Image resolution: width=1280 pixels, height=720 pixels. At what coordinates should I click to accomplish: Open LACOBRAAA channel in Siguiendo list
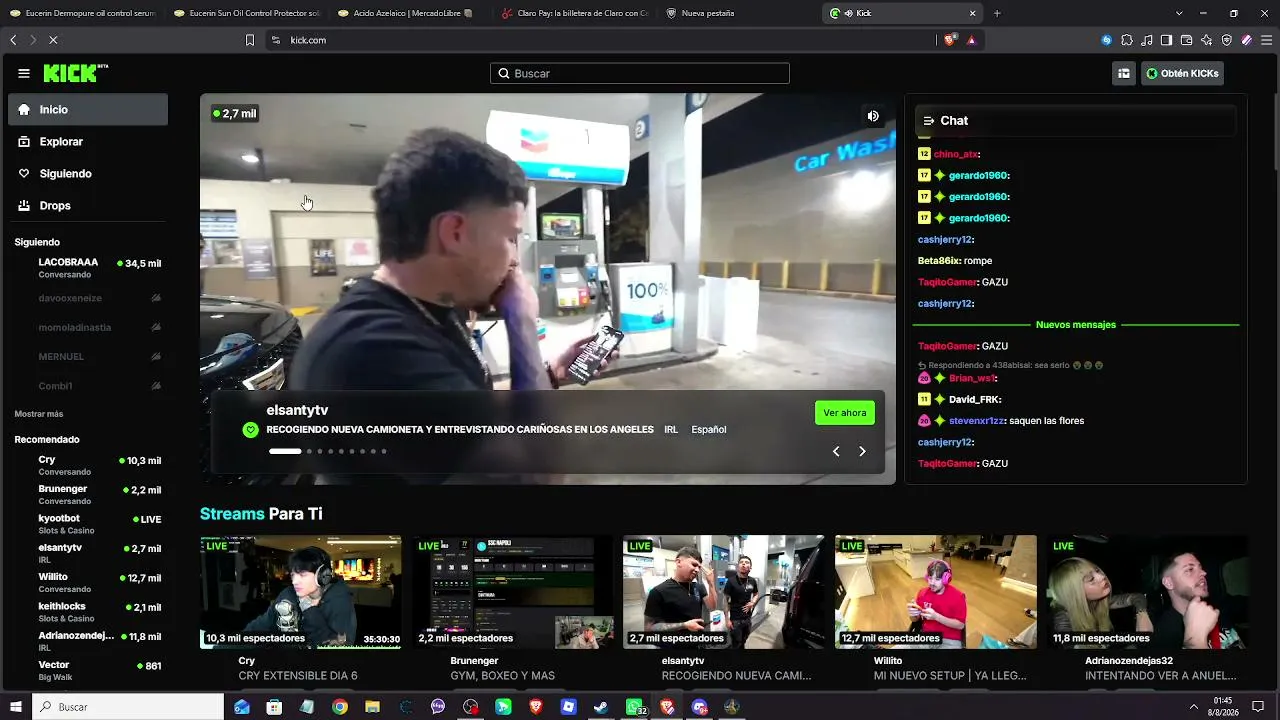(x=88, y=268)
